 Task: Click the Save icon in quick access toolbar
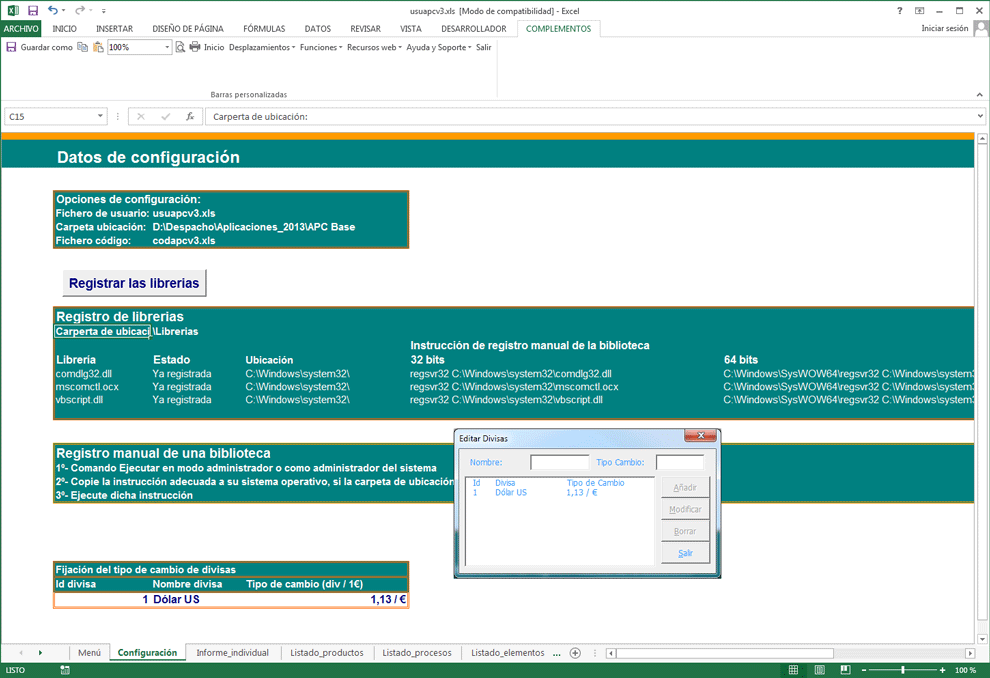pyautogui.click(x=33, y=11)
